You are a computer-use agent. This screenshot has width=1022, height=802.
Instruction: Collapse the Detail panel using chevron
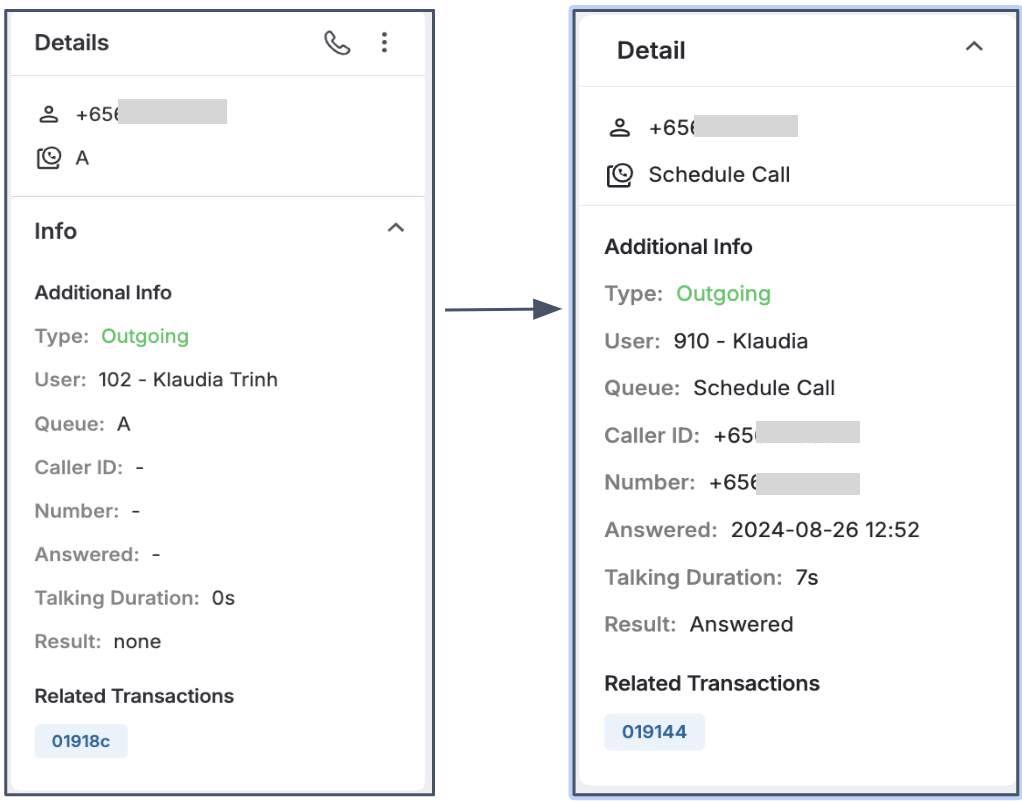[974, 46]
